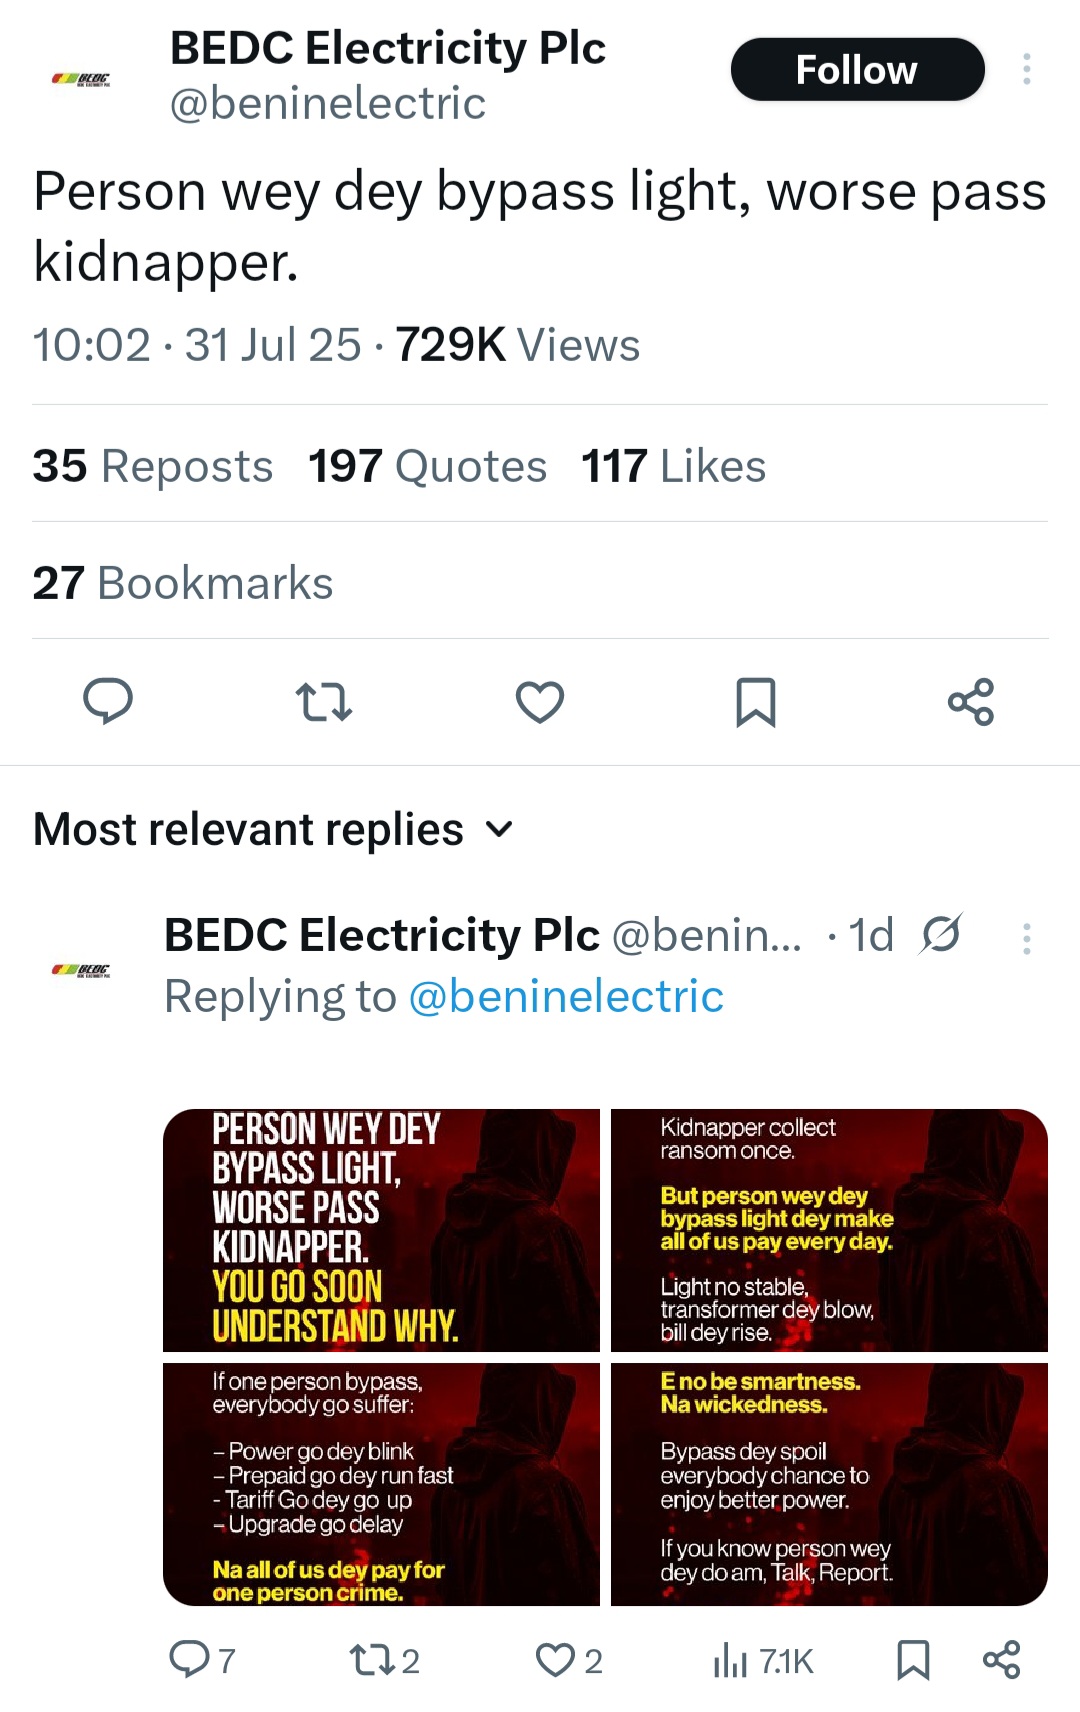The image size is (1080, 1712).
Task: Open BEDC profile picture at top
Action: 81,78
